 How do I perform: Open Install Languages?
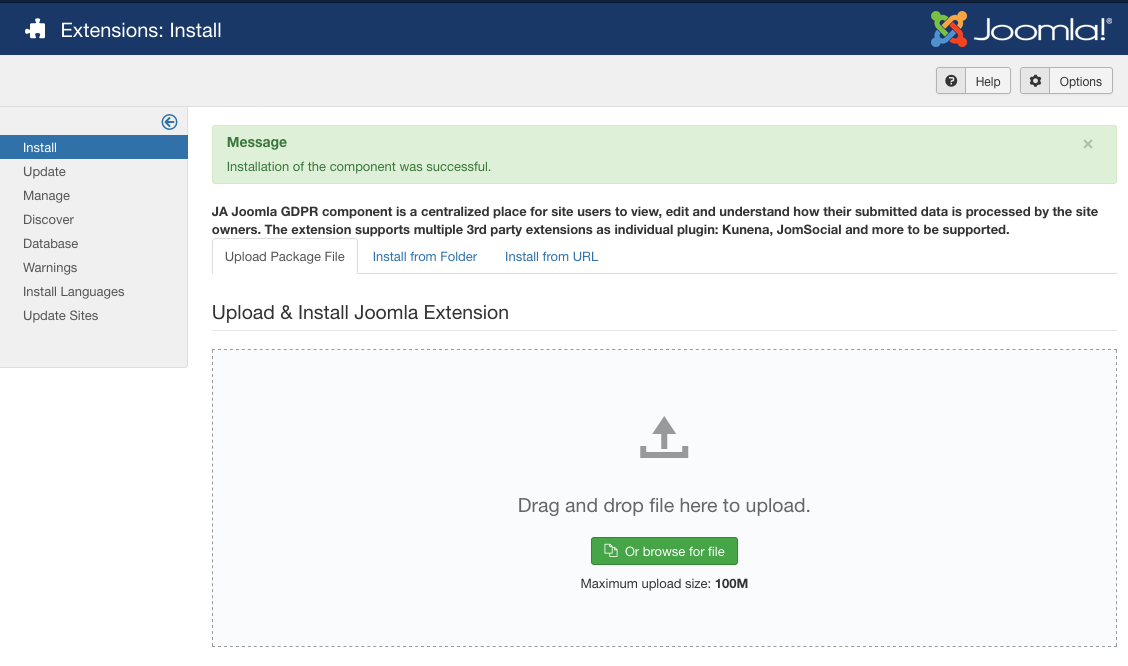click(x=73, y=291)
